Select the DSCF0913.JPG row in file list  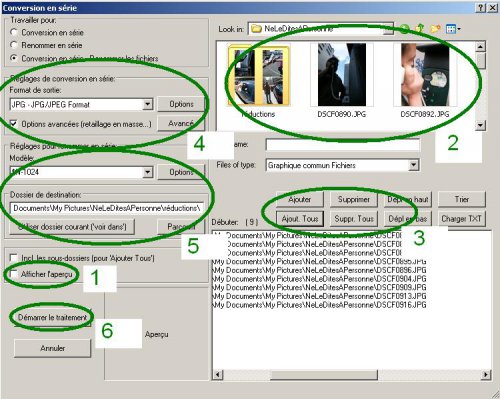click(319, 296)
